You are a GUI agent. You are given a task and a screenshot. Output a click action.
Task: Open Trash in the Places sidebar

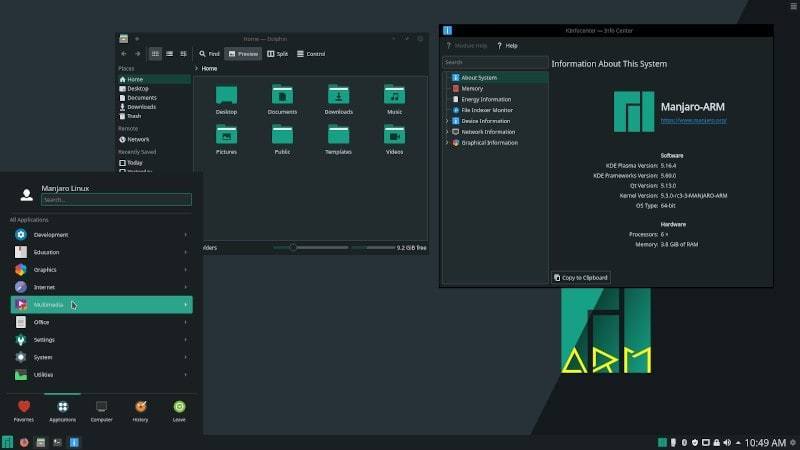point(134,116)
